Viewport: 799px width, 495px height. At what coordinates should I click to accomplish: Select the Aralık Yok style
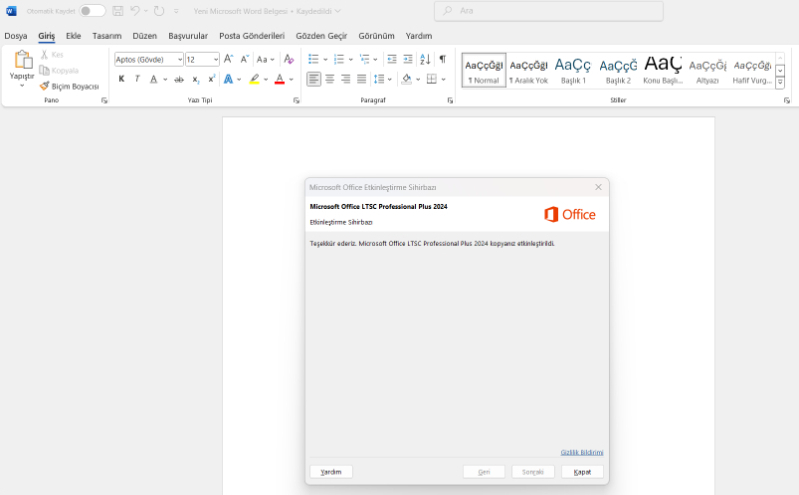pos(528,70)
